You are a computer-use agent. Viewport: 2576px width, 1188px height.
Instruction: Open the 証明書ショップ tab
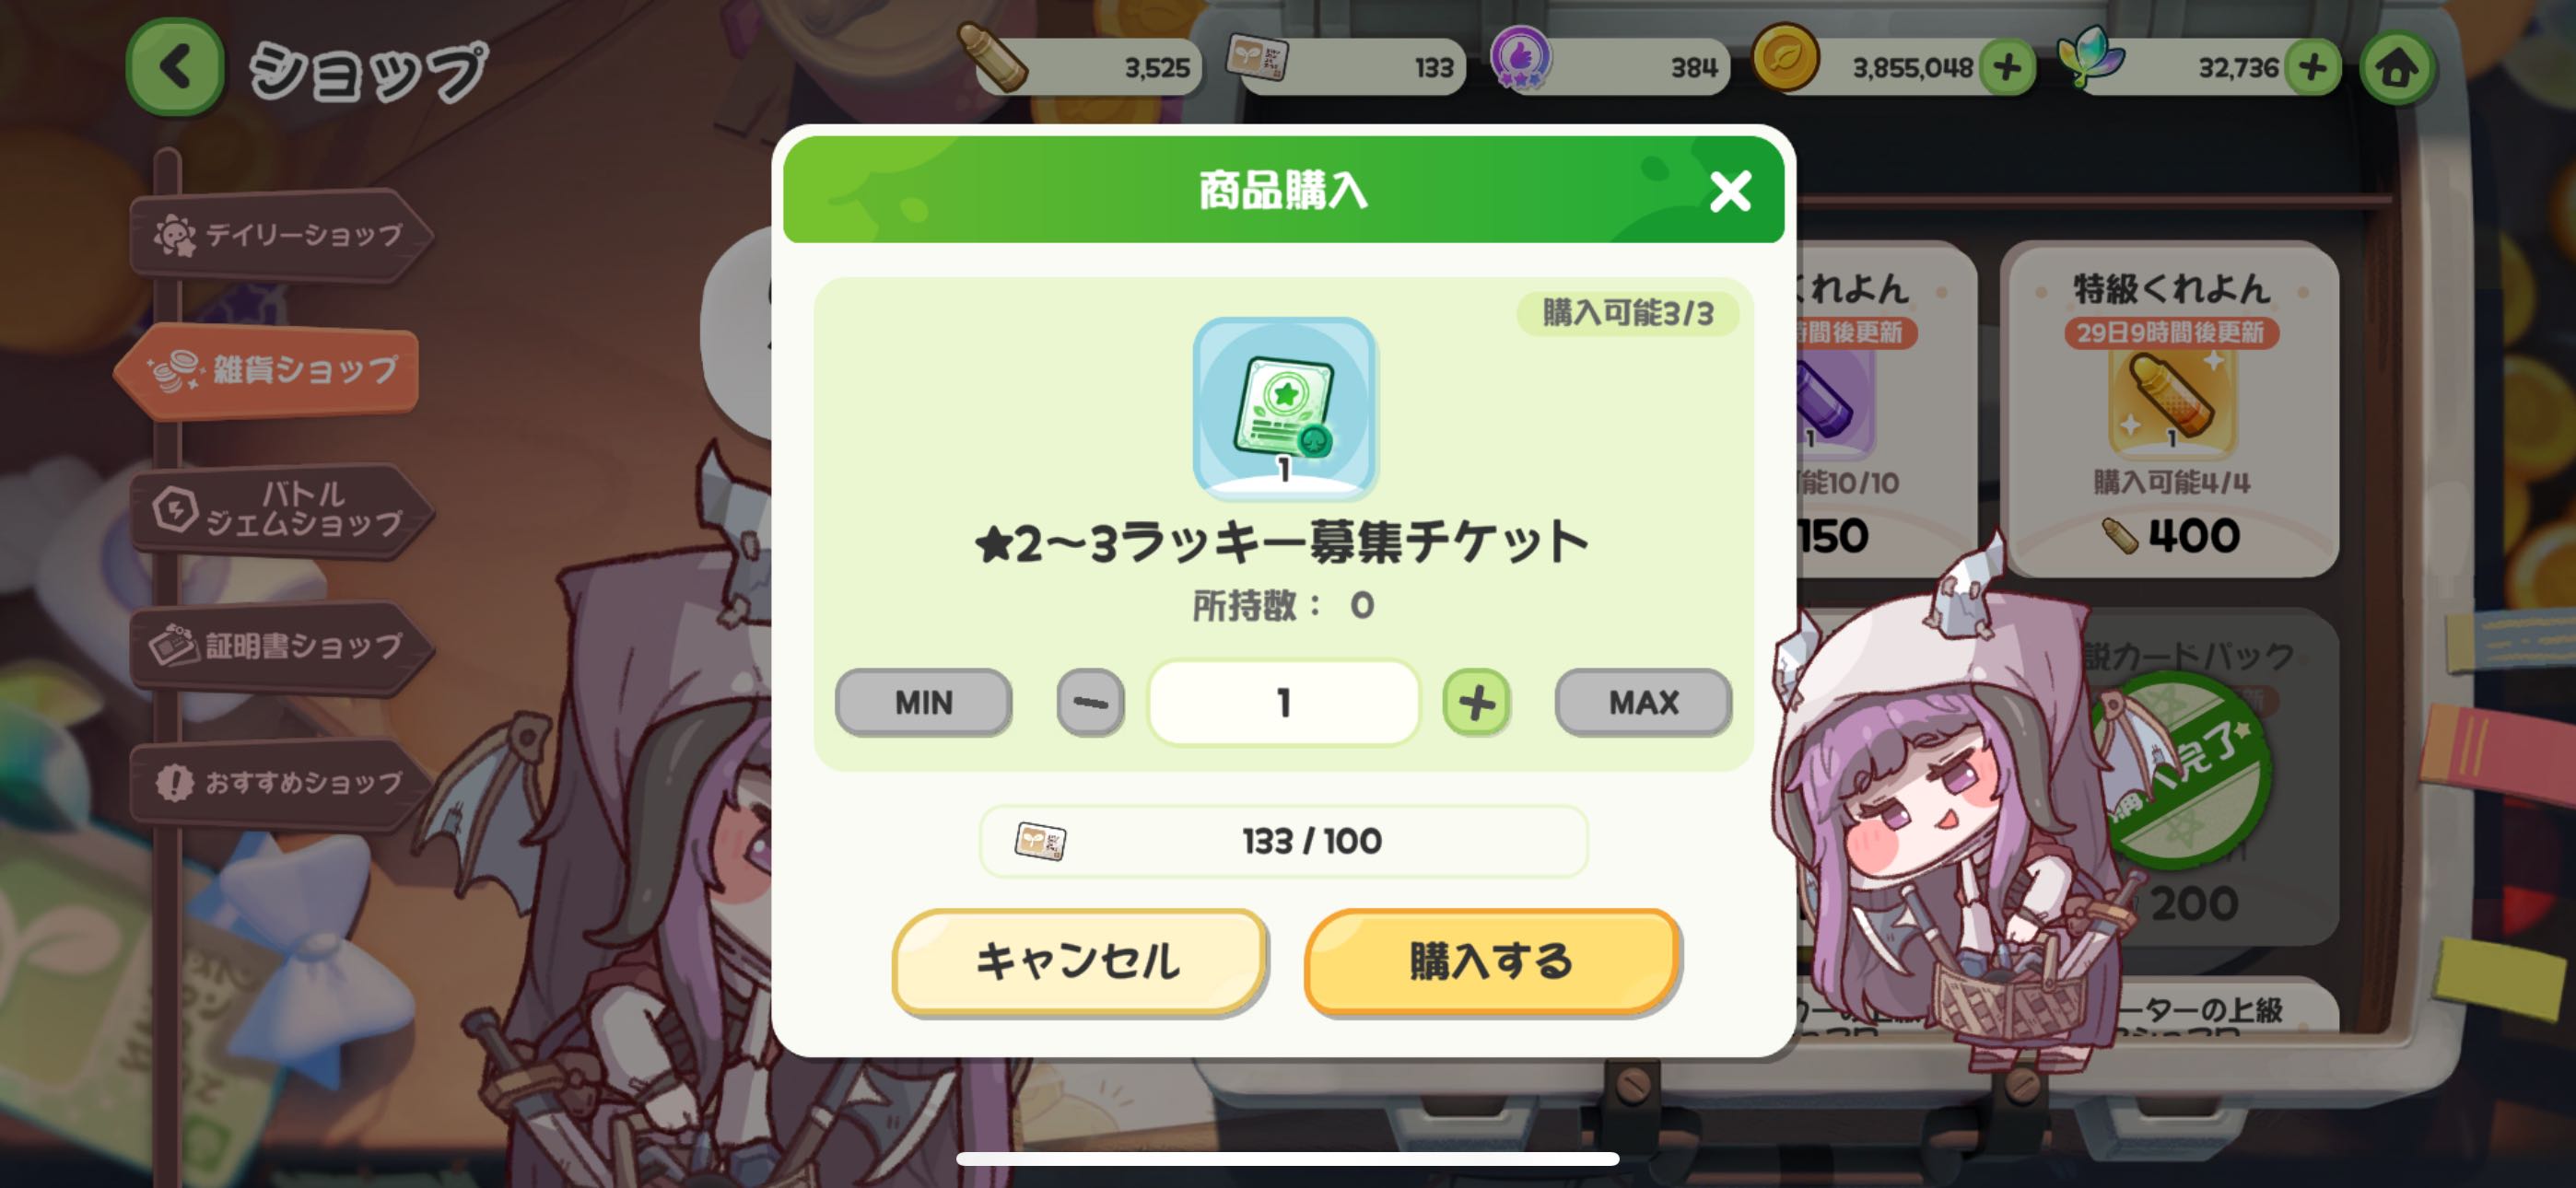[x=280, y=646]
